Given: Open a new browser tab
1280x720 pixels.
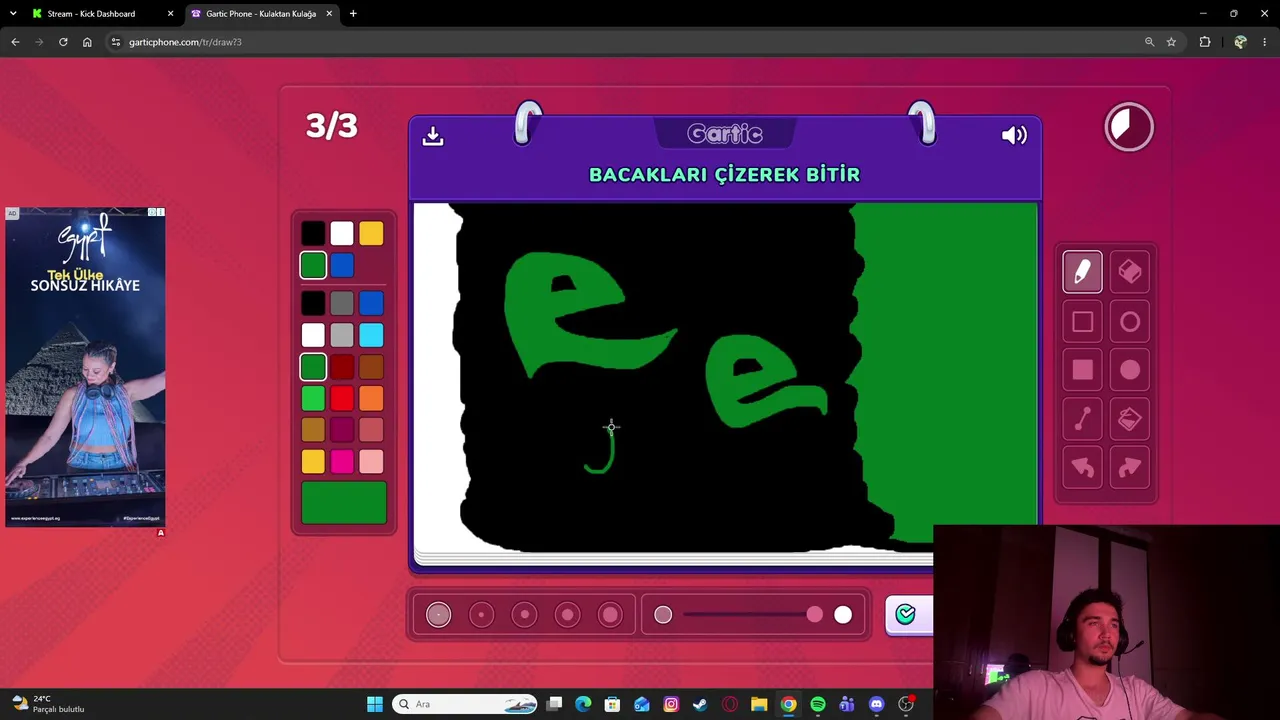Looking at the screenshot, I should (353, 14).
